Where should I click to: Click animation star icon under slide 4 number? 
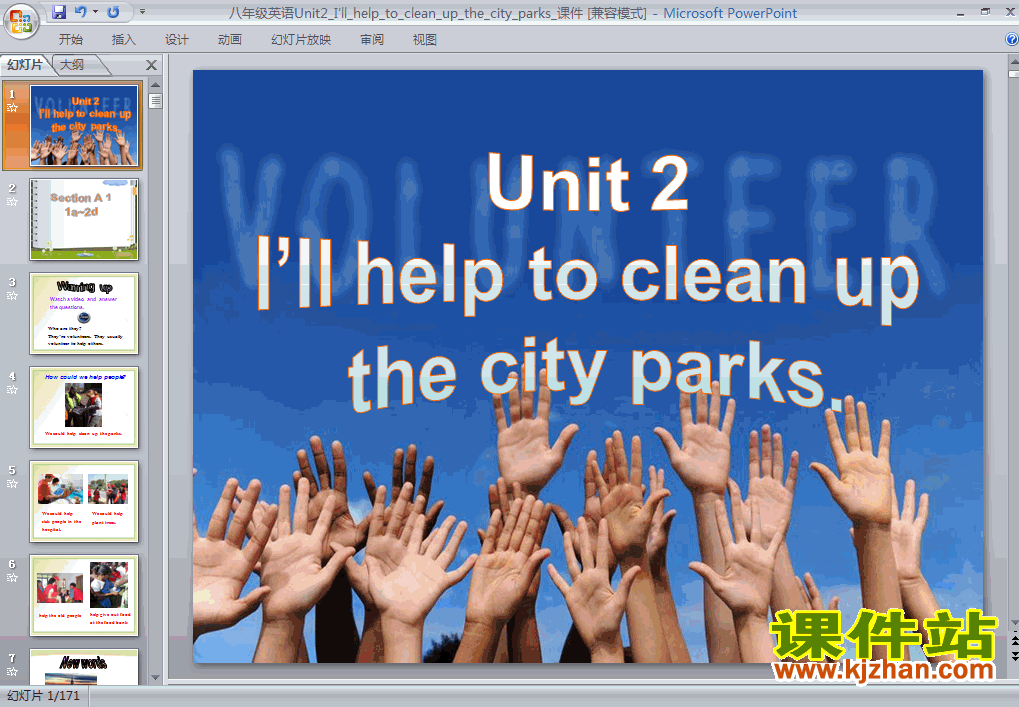12,390
